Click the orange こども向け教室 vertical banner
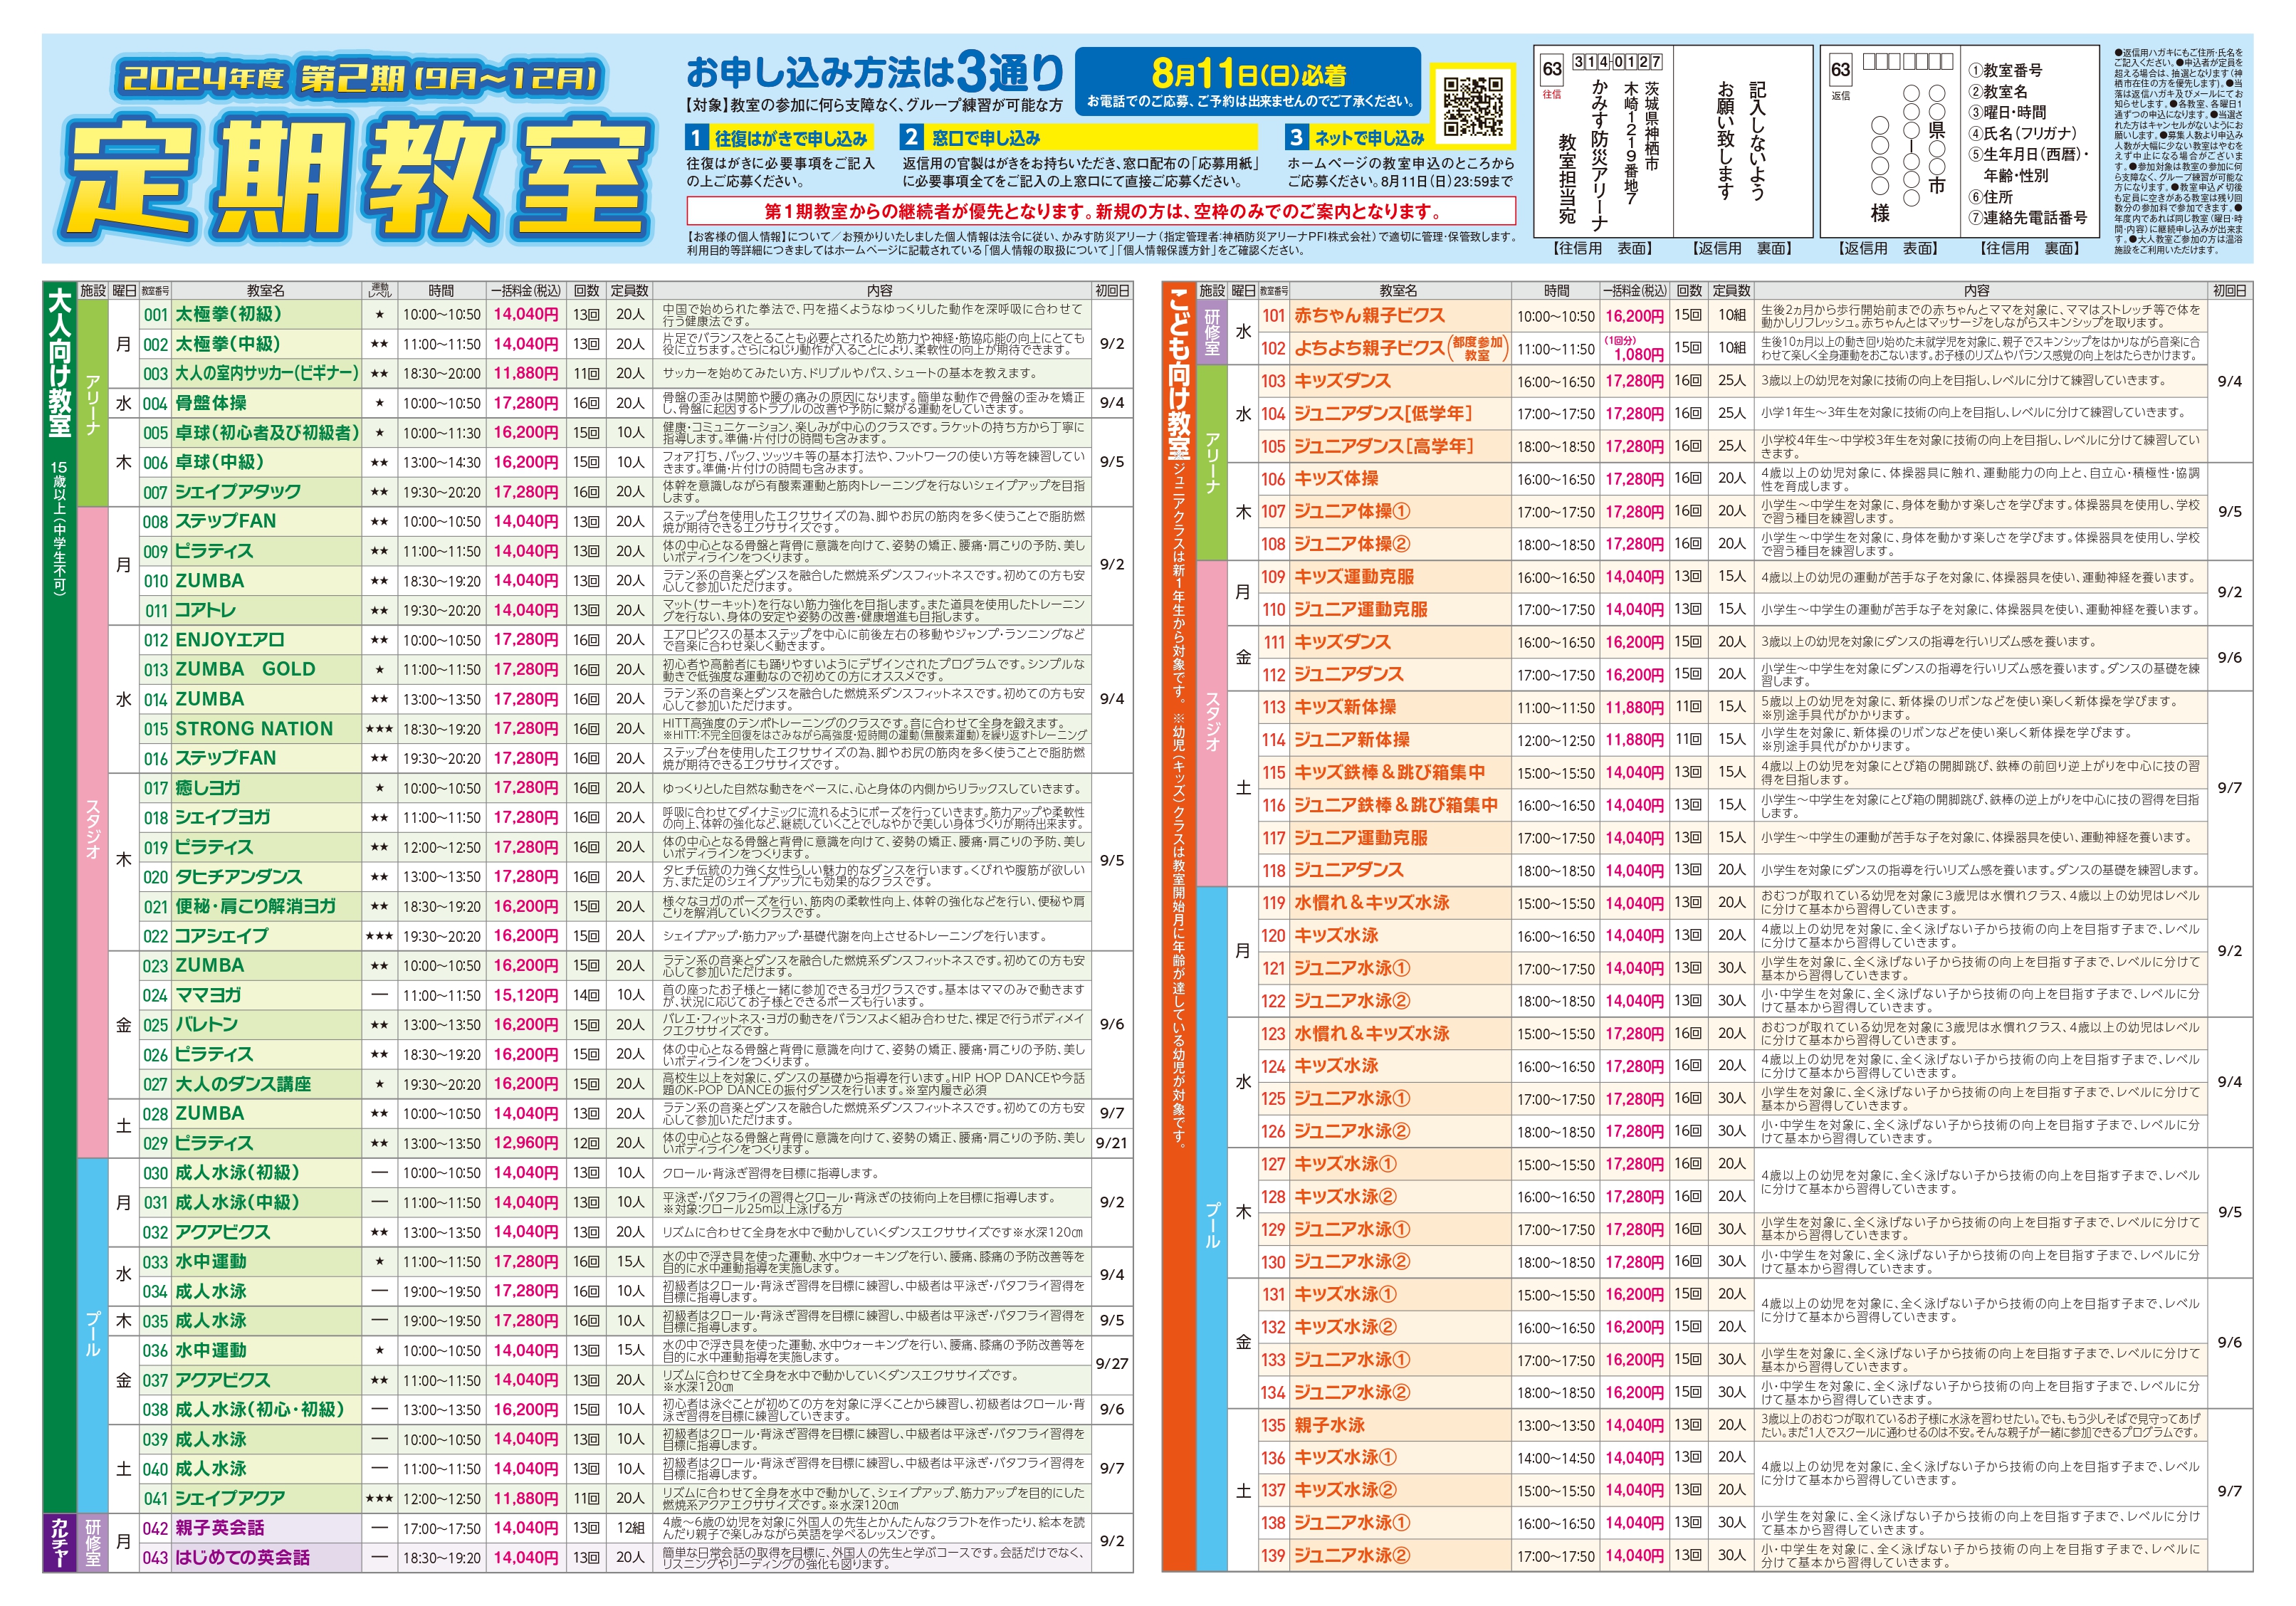This screenshot has height=1606, width=2296. click(x=1179, y=927)
